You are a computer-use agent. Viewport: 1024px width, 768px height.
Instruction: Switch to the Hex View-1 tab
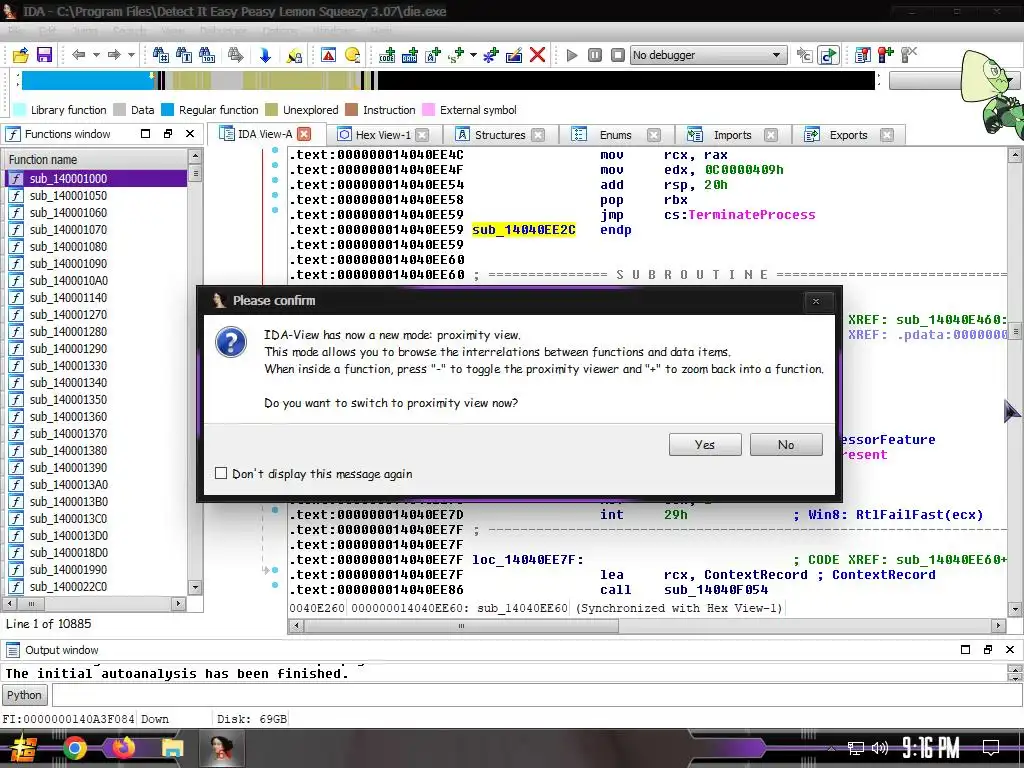click(x=383, y=135)
